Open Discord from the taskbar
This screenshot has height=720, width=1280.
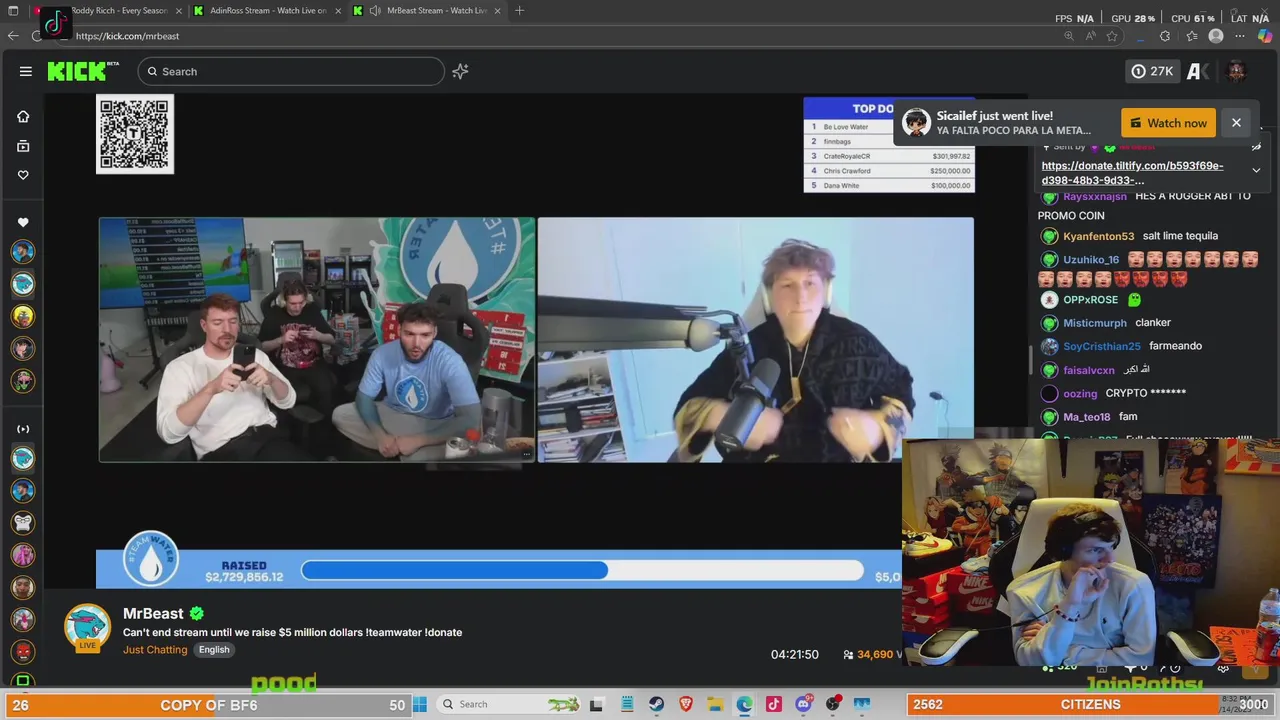(x=803, y=704)
